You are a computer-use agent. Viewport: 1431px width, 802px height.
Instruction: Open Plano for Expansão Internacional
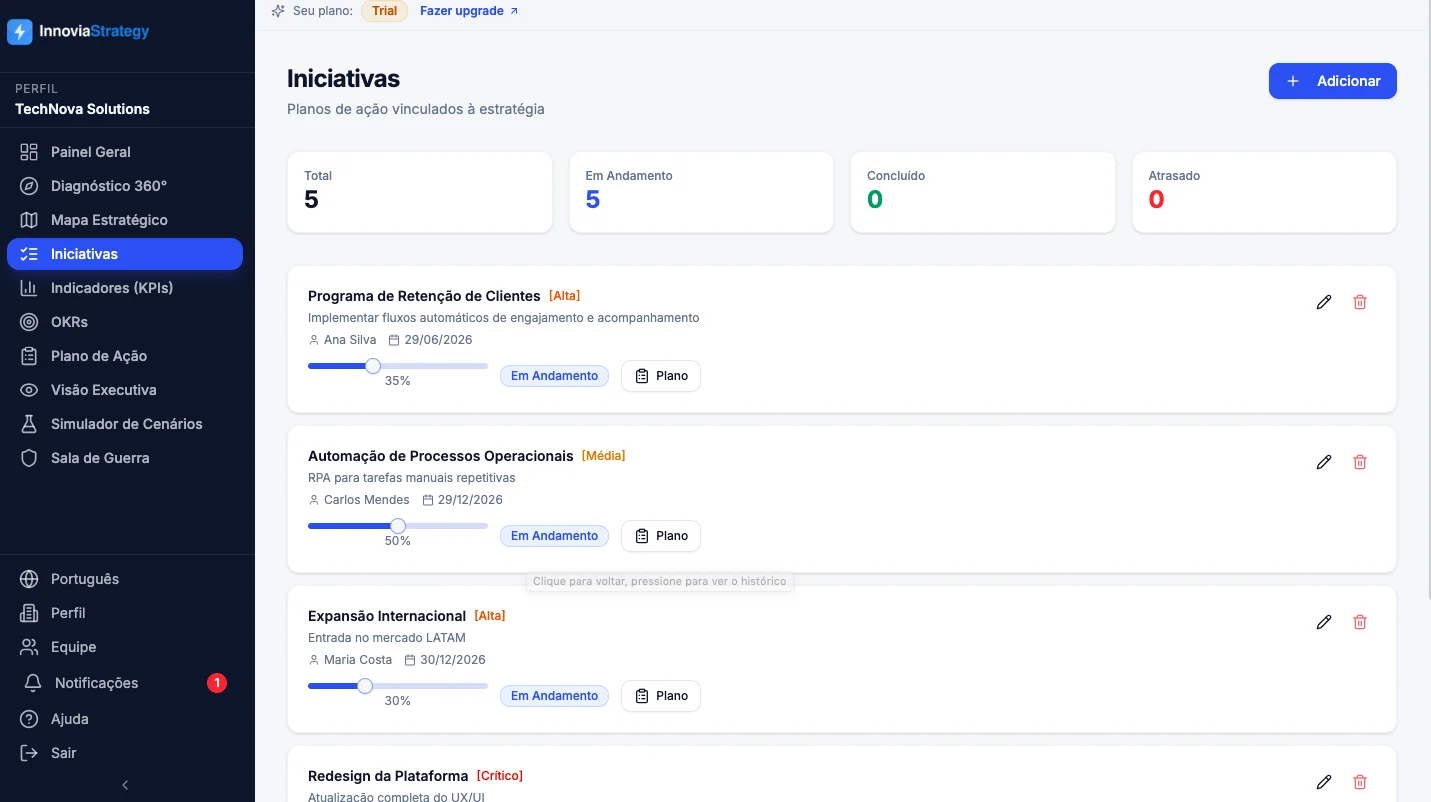tap(661, 696)
